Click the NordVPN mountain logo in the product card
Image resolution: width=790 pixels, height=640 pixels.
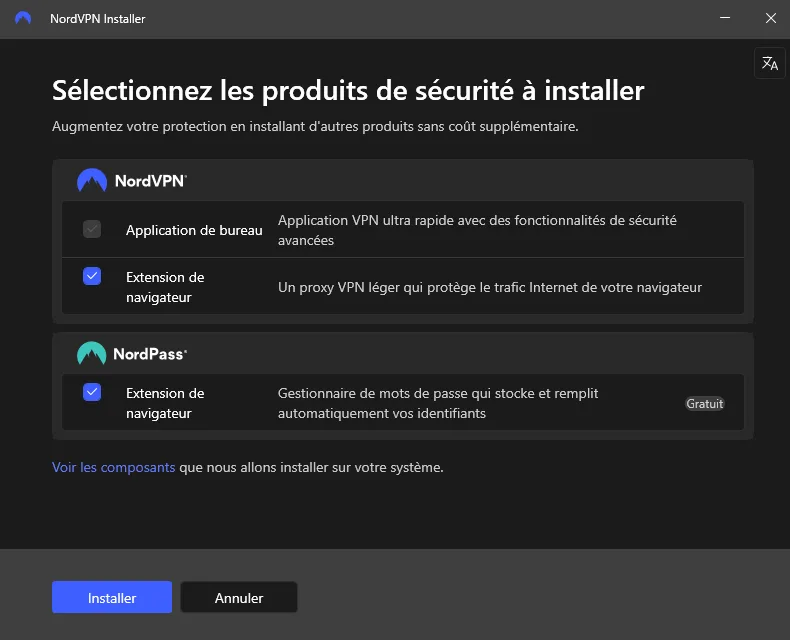[92, 180]
